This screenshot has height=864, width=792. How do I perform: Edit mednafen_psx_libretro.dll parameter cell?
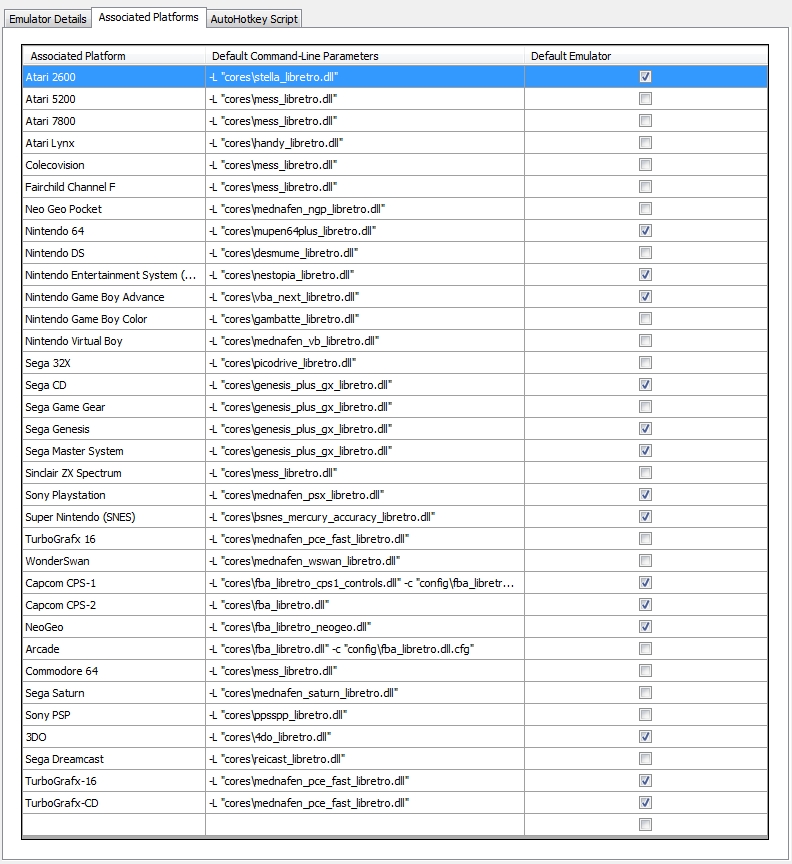pyautogui.click(x=365, y=495)
